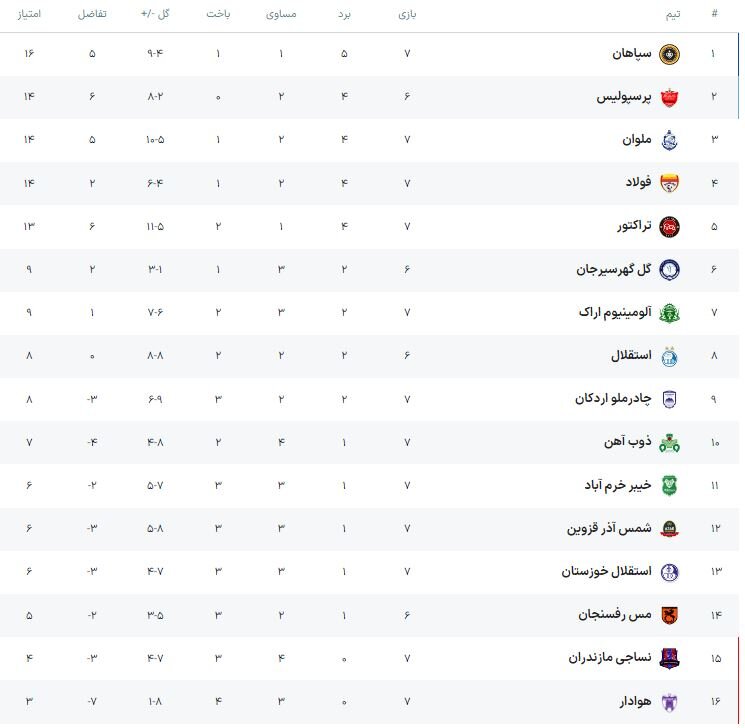Click the تیم team column header
This screenshot has width=745, height=728.
[674, 14]
